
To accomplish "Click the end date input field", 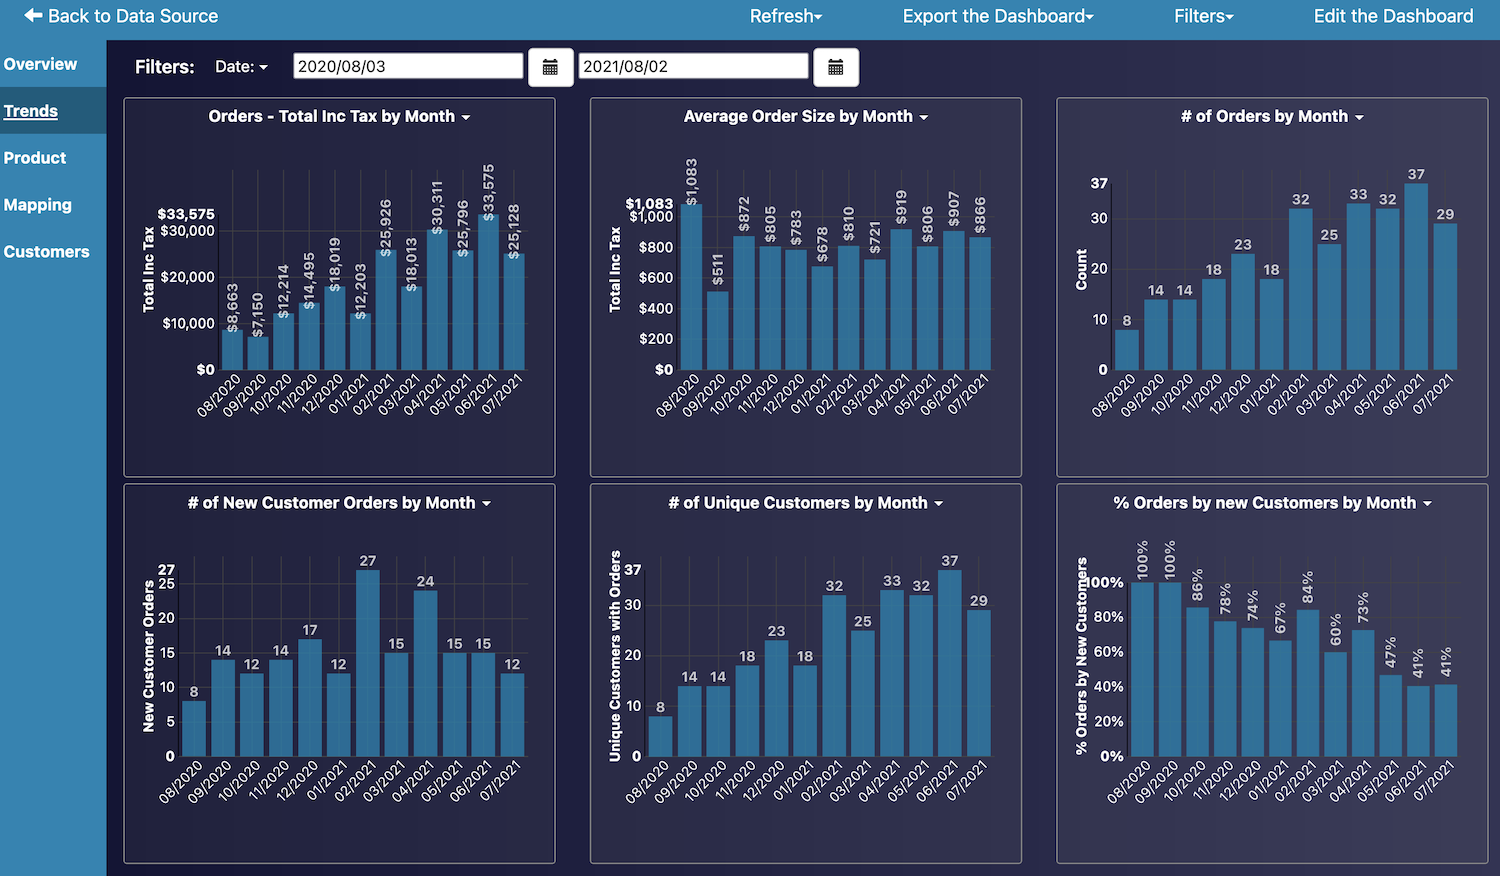I will (x=693, y=66).
